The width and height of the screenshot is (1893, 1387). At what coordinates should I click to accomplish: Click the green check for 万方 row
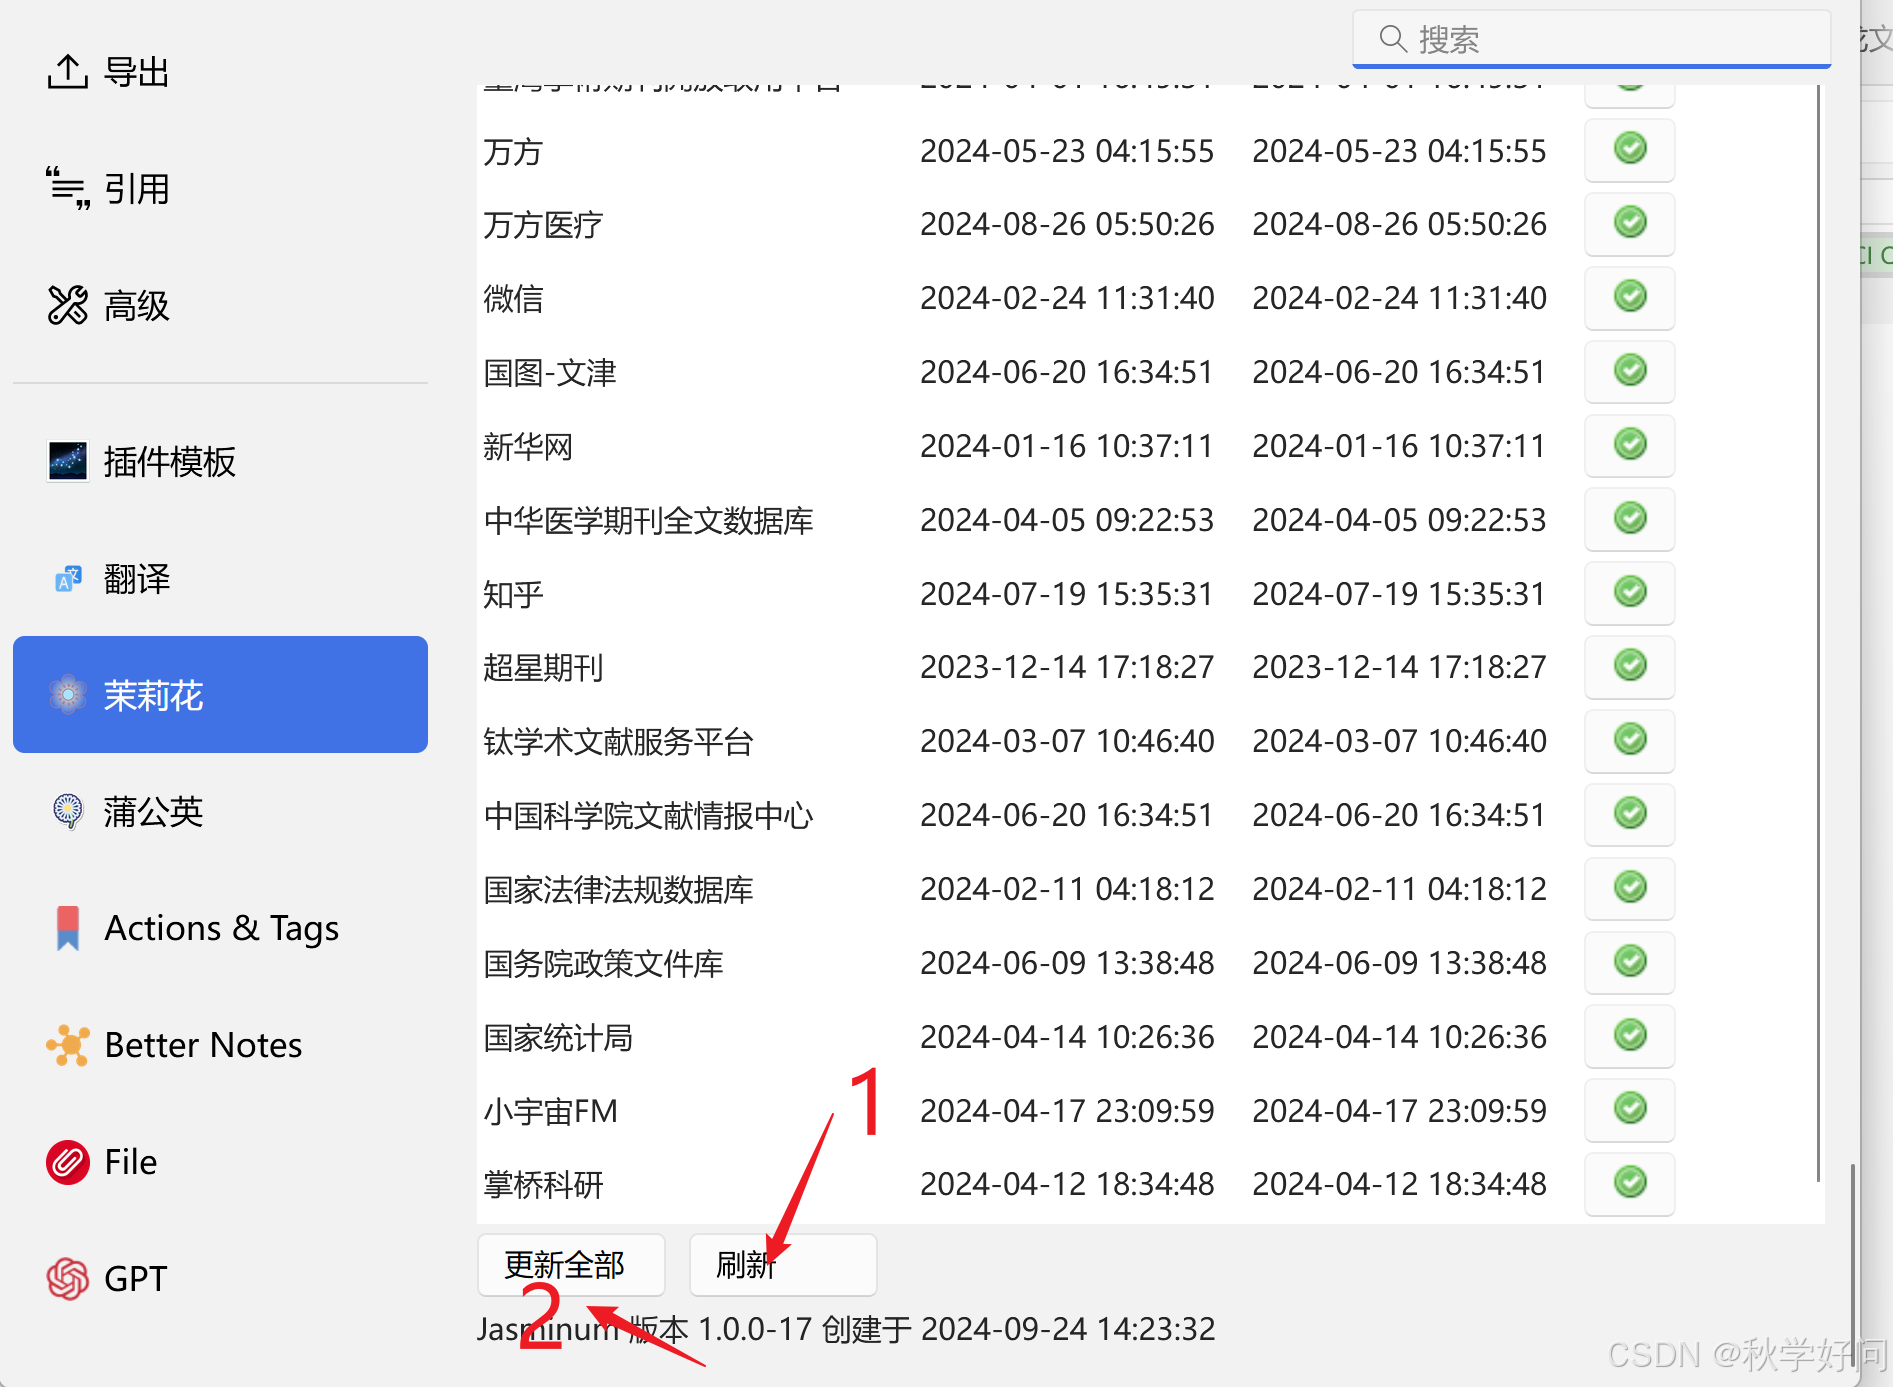1630,149
